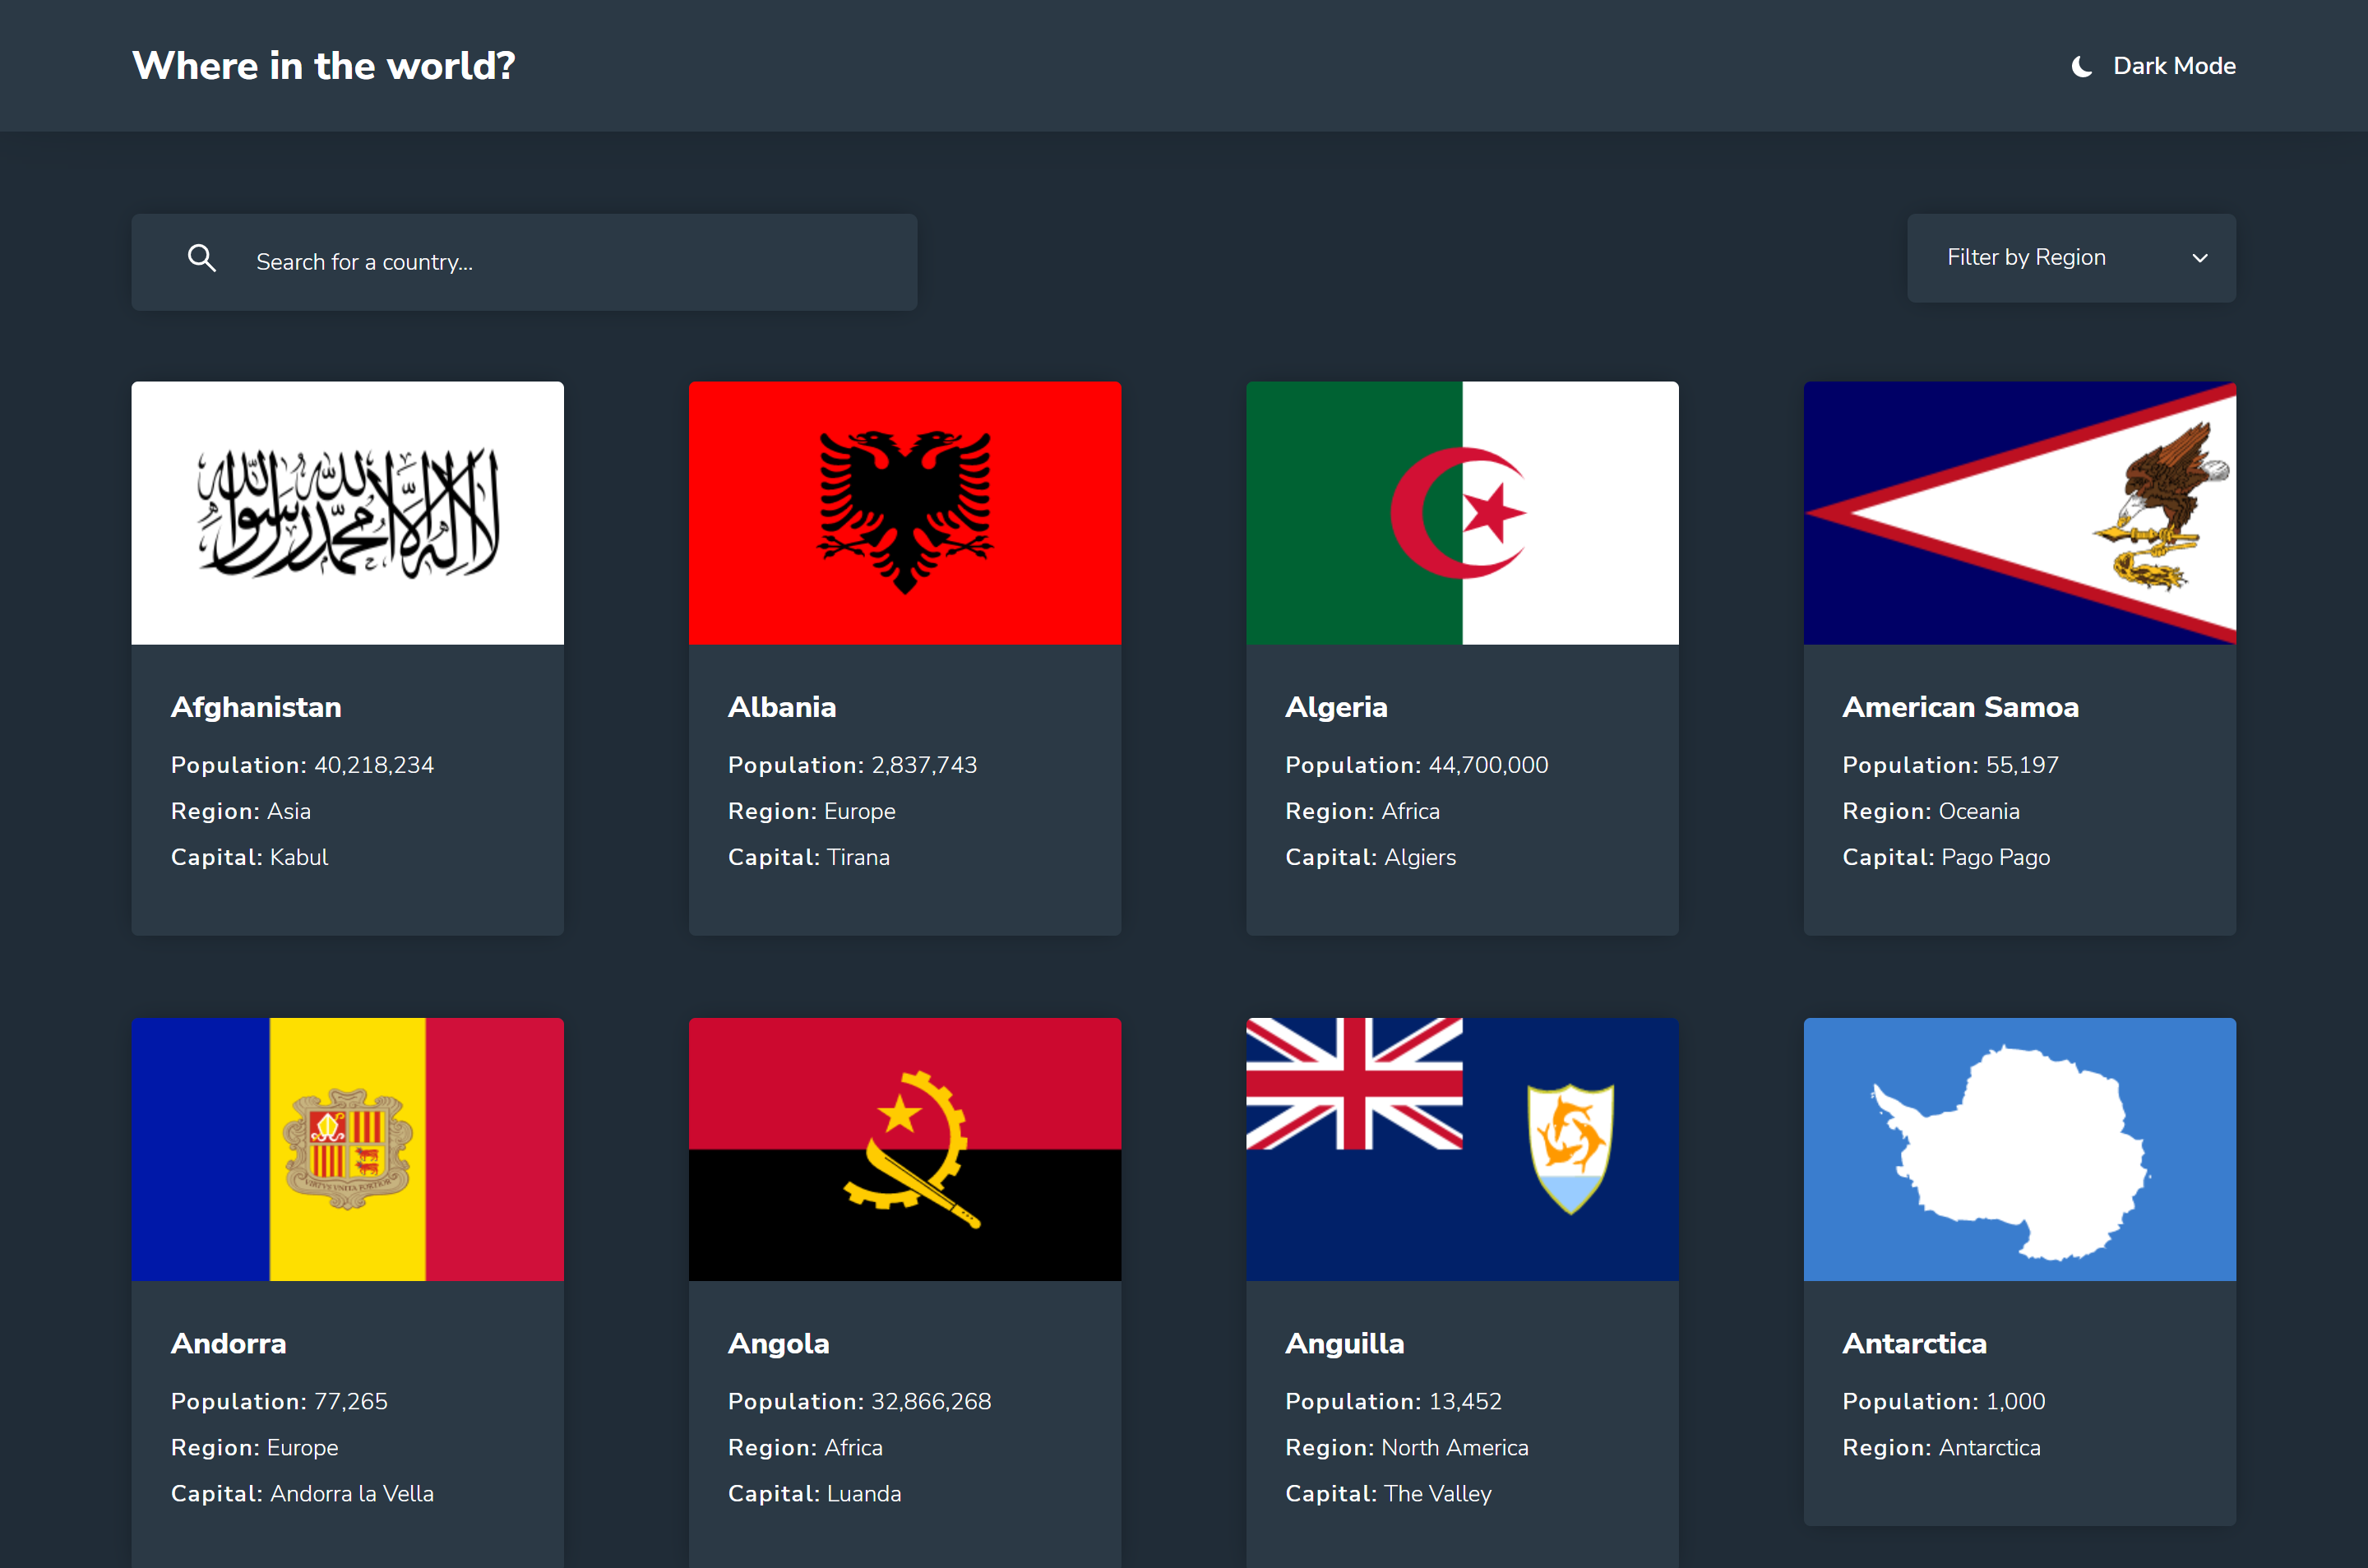This screenshot has height=1568, width=2368.
Task: Click the Antarctica card heading
Action: (x=1915, y=1343)
